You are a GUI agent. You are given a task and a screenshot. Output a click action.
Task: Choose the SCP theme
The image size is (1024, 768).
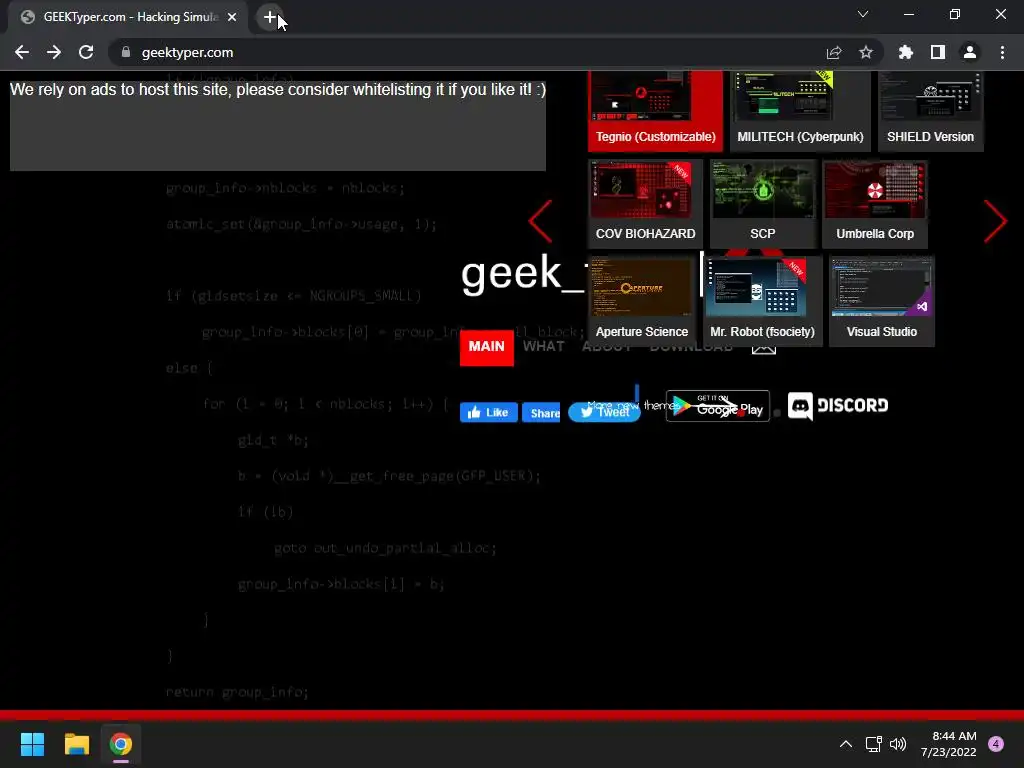point(762,204)
